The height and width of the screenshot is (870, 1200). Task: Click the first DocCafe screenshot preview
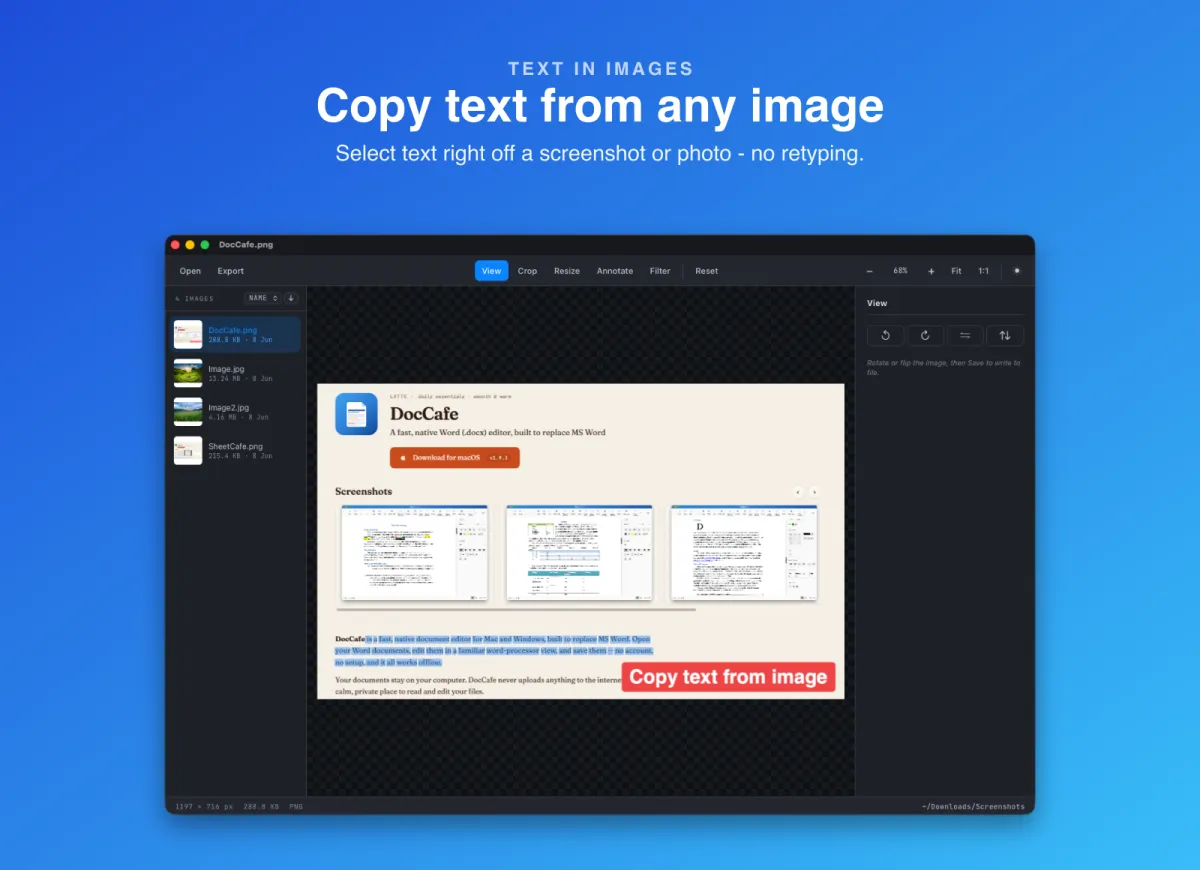point(415,553)
